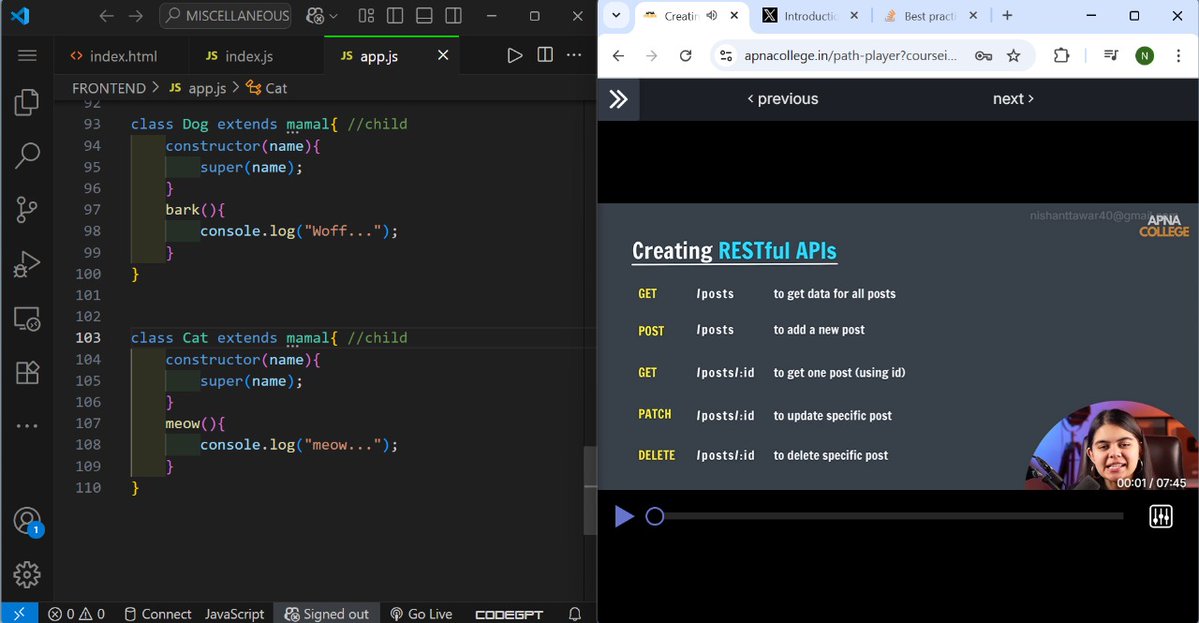Screen dimensions: 1199x623
Task: Click FRONTEND in the breadcrumb
Action: (x=109, y=88)
